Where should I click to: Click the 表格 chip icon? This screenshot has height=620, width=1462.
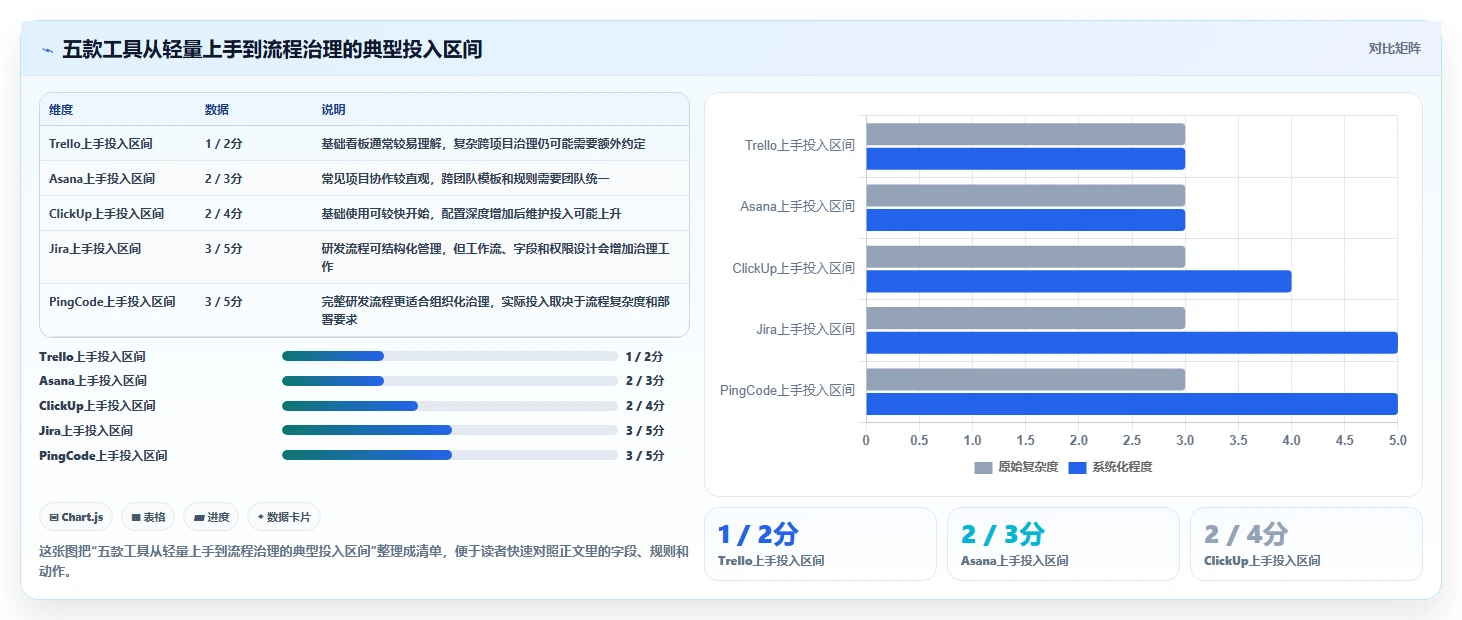coord(136,517)
